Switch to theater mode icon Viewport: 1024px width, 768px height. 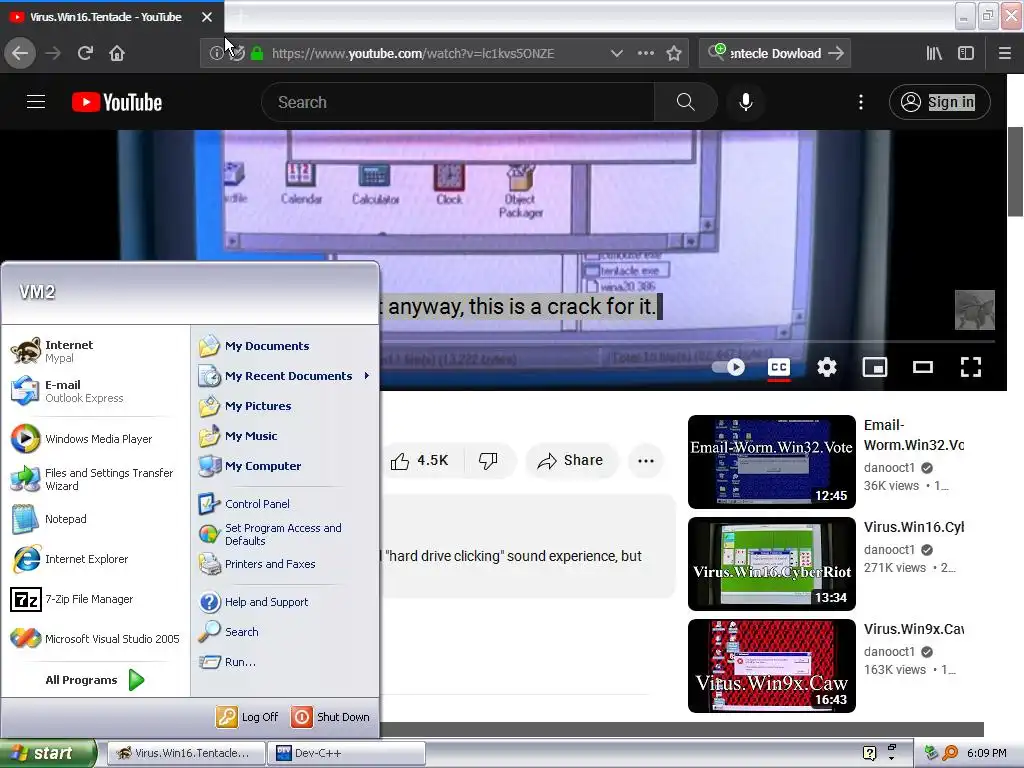(922, 367)
